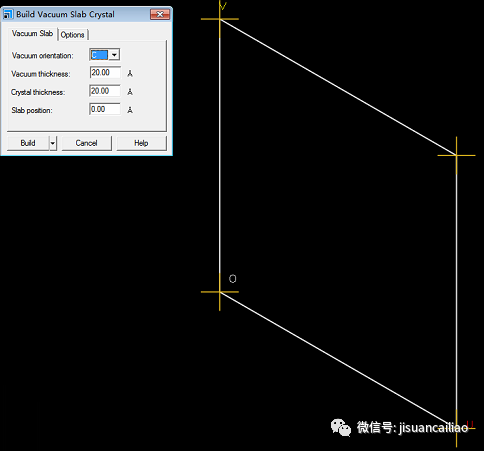The height and width of the screenshot is (451, 484).
Task: Cancel the Build Vacuum Slab dialog
Action: click(86, 143)
